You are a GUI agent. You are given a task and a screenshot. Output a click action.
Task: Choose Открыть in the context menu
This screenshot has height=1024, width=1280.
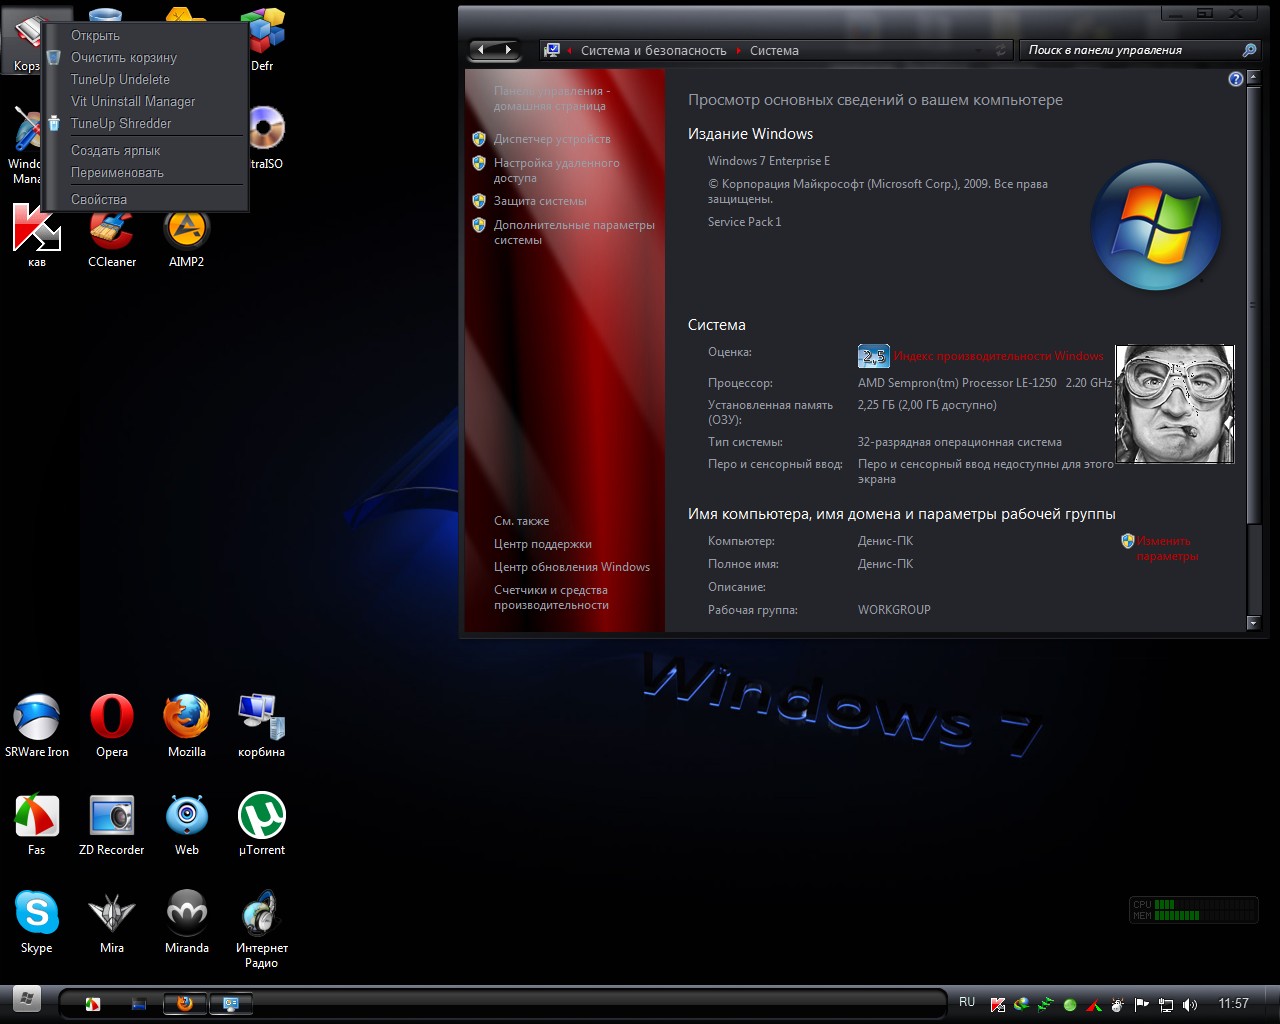(x=145, y=35)
